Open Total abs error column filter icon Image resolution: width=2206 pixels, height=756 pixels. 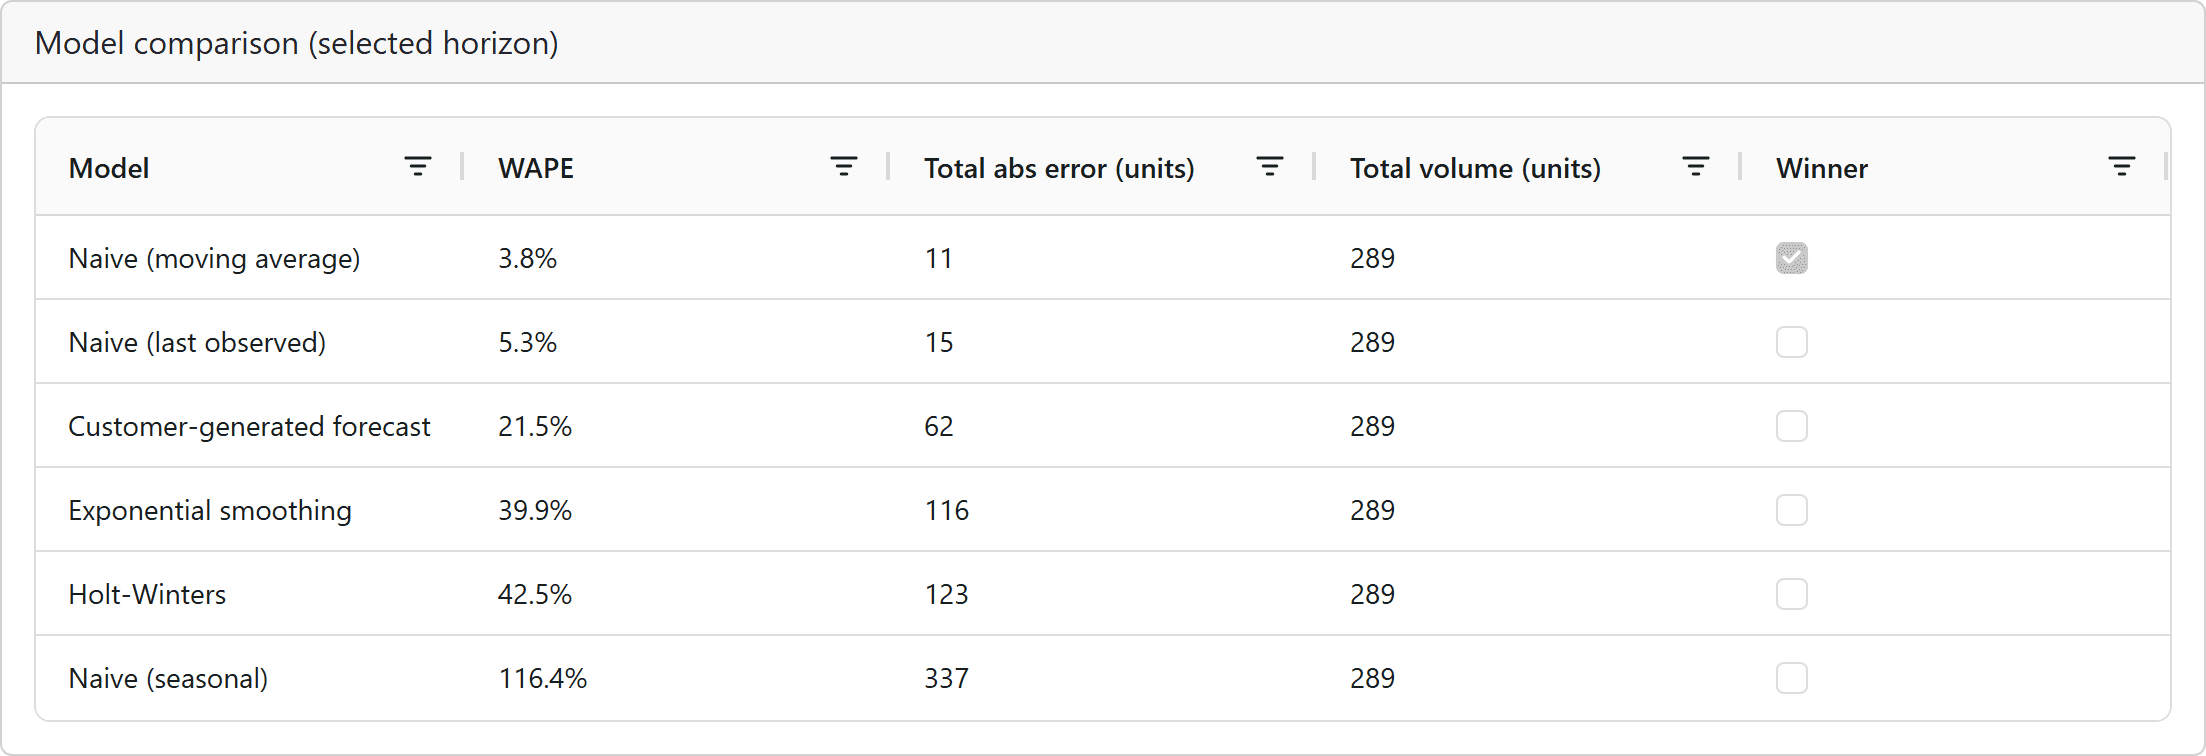click(x=1270, y=167)
